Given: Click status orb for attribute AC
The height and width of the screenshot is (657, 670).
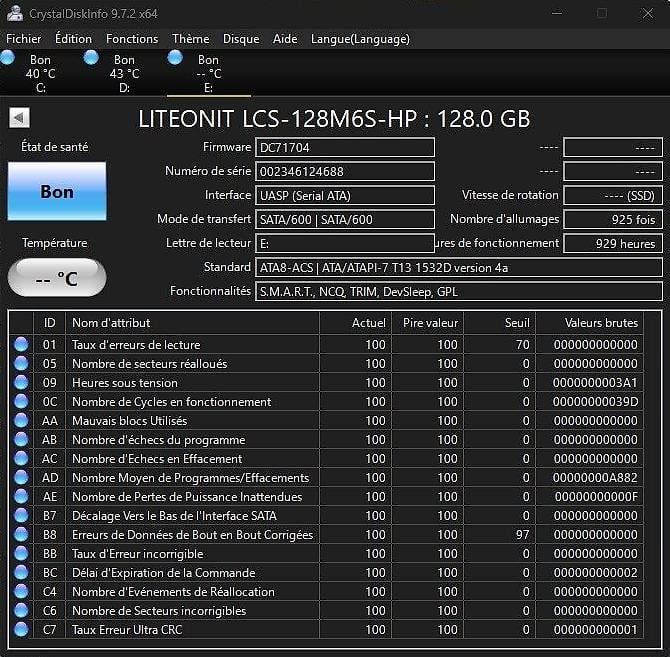Looking at the screenshot, I should tap(21, 458).
